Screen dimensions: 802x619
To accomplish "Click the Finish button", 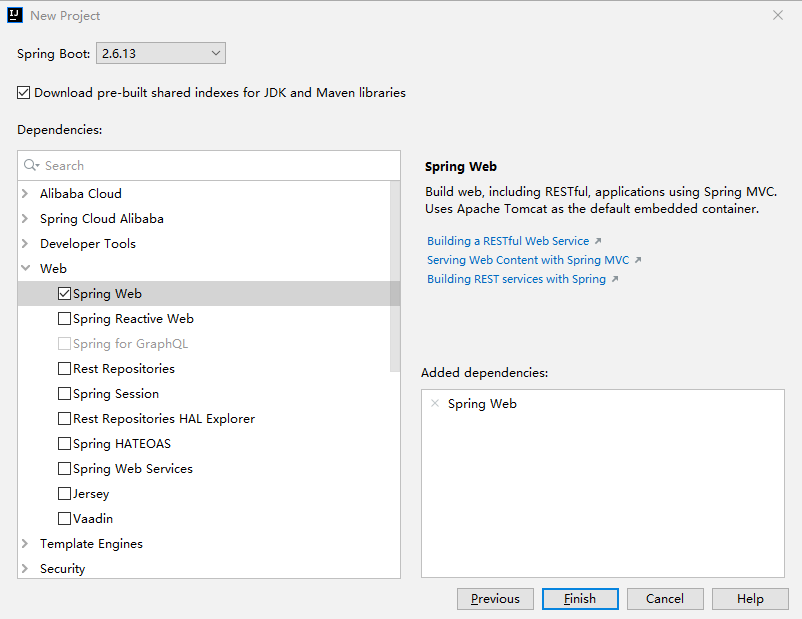I will pos(580,599).
